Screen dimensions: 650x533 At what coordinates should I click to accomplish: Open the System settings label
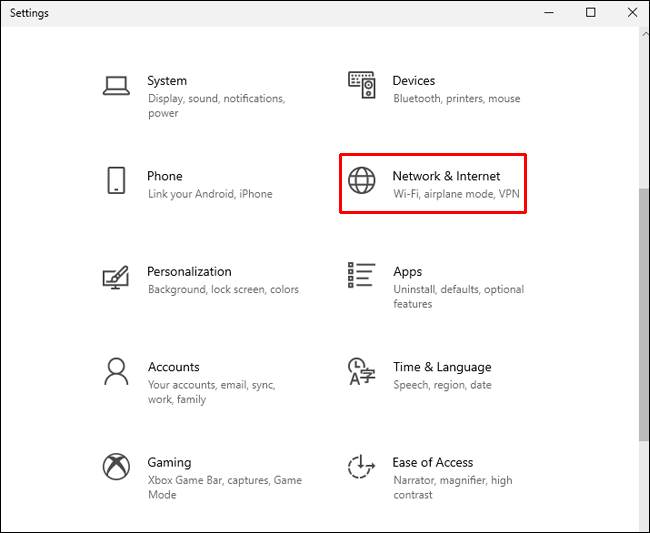pos(167,81)
